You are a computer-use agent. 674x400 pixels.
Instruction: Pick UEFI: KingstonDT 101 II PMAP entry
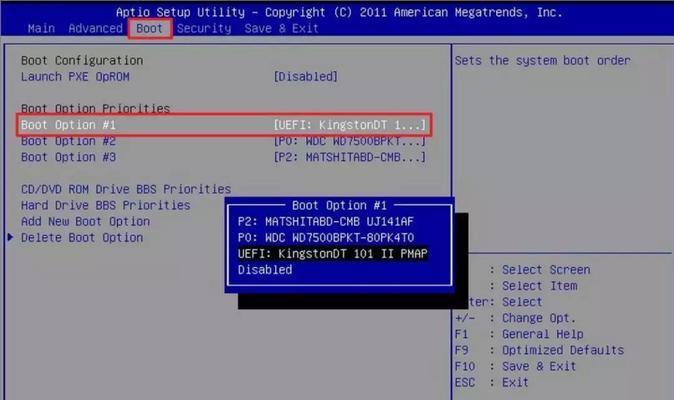coord(332,254)
